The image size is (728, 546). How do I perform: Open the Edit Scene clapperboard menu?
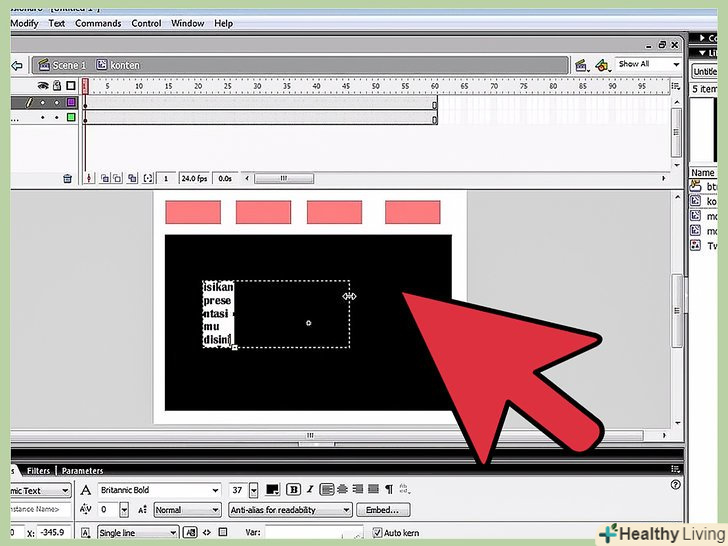tap(582, 65)
